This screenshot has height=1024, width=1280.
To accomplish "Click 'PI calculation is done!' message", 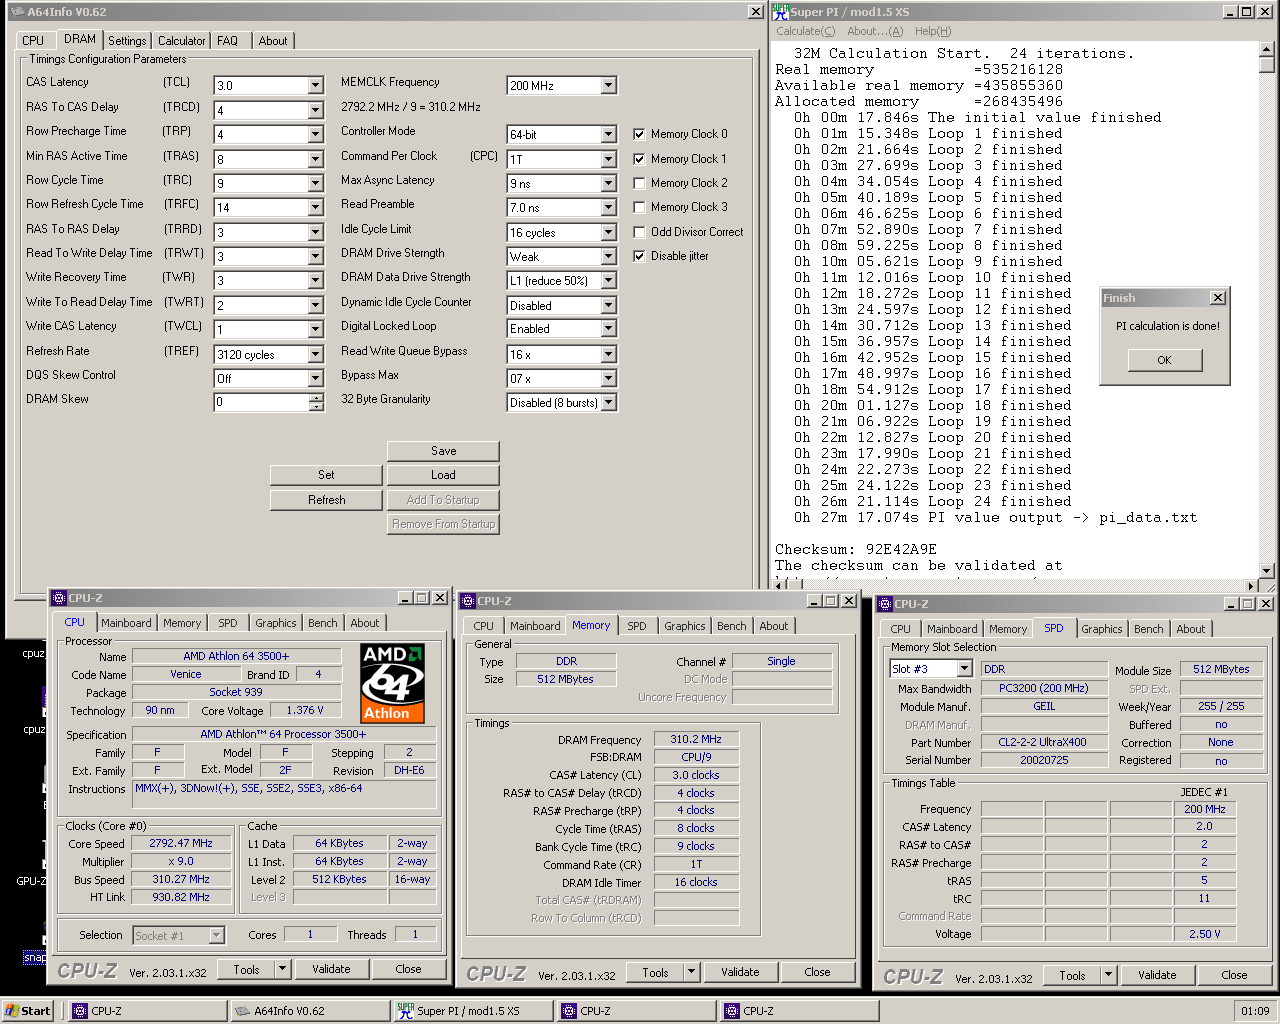I will 1168,326.
